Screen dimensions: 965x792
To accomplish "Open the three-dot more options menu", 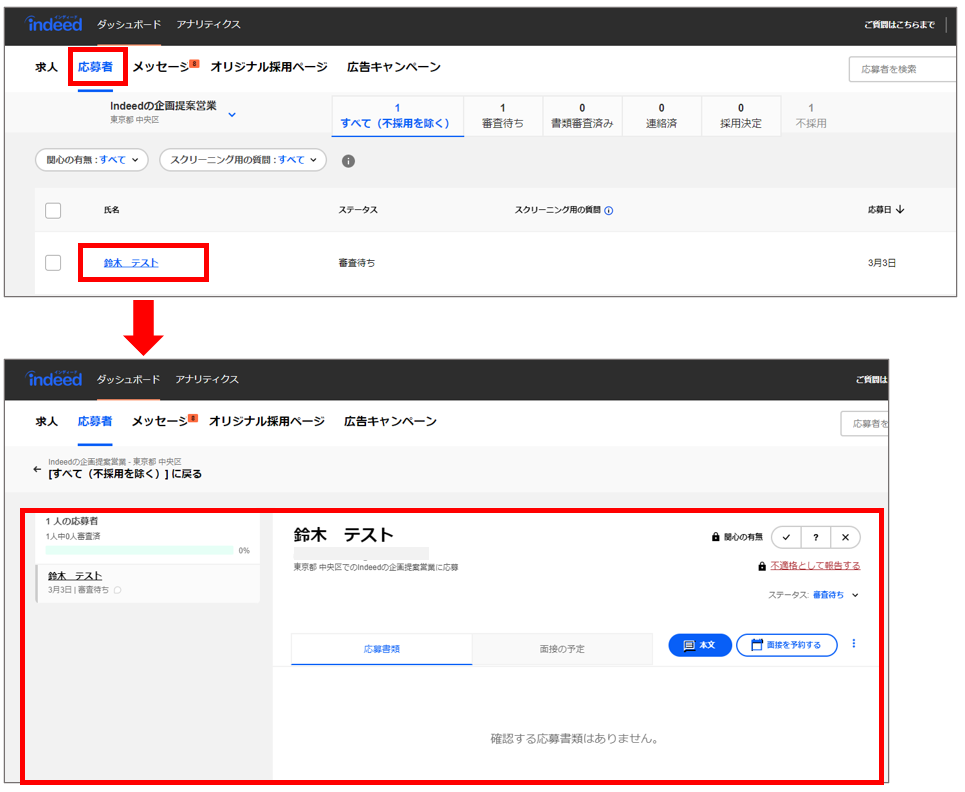I will pos(854,644).
